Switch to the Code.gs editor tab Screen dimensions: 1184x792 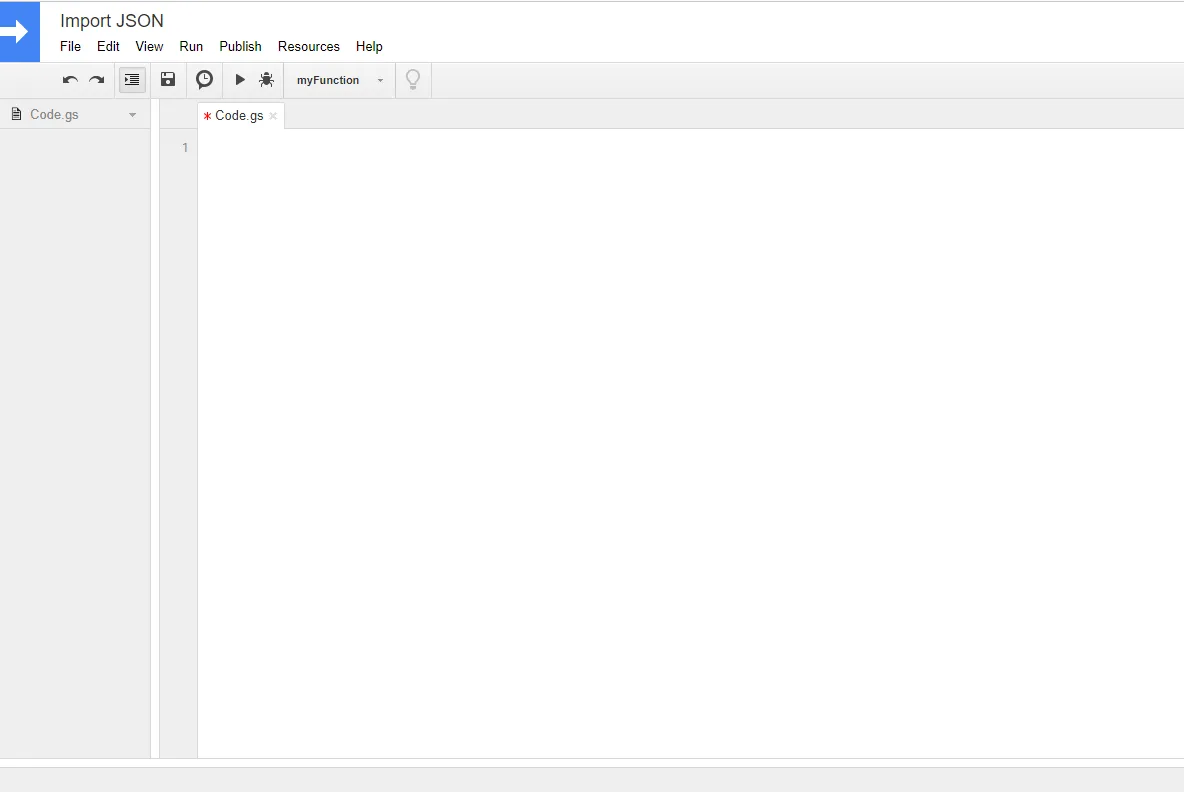(239, 116)
